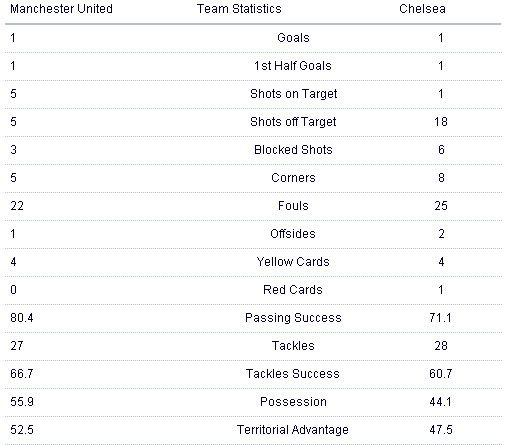The image size is (506, 445).
Task: Click the Shots on Target label
Action: coord(294,94)
